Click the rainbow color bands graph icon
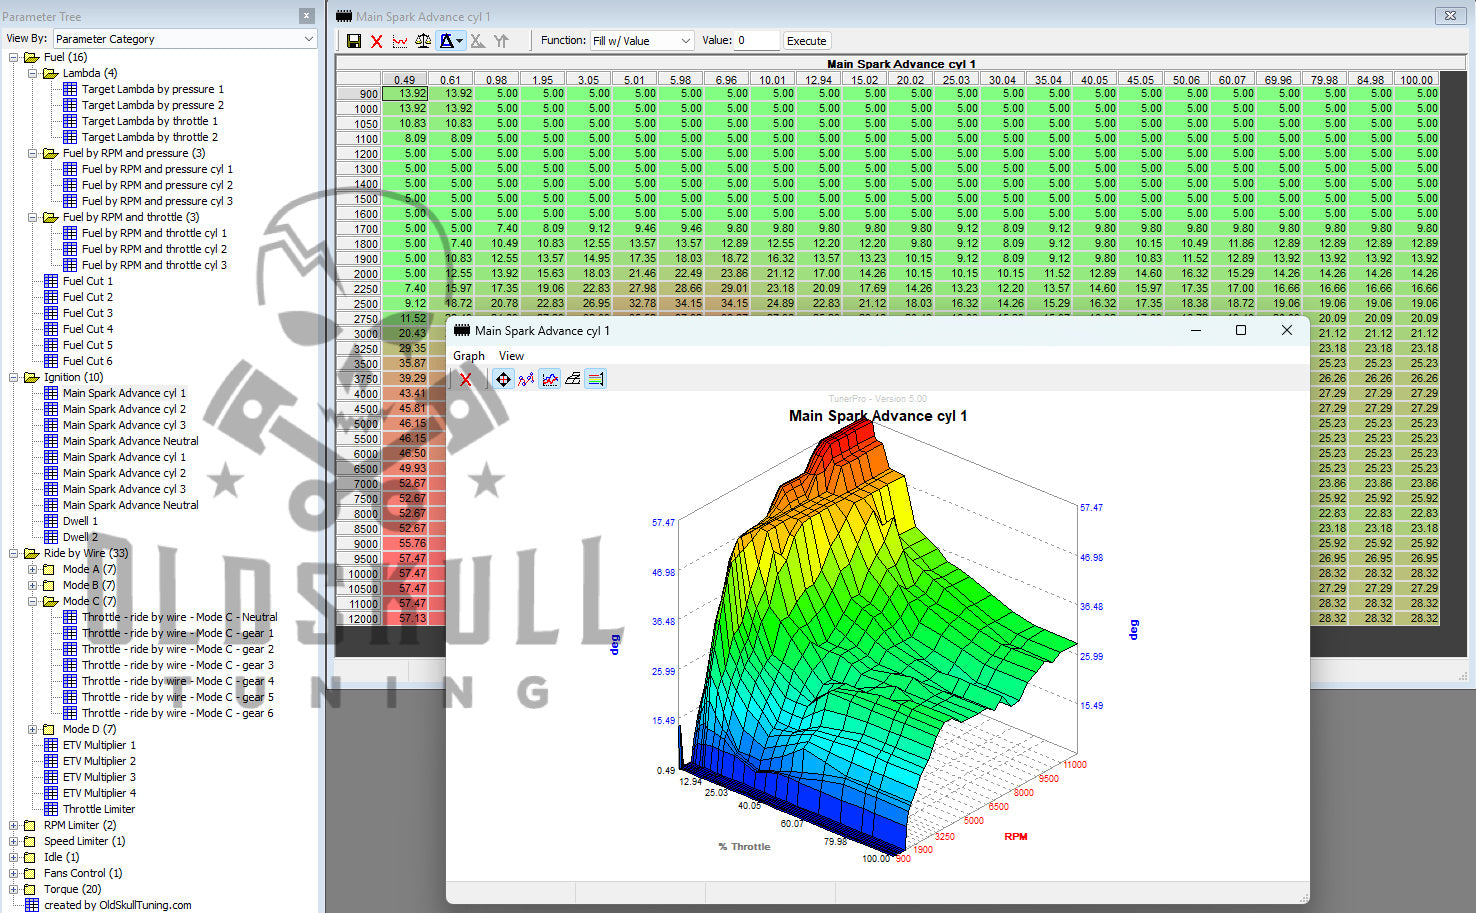Image resolution: width=1476 pixels, height=913 pixels. click(595, 379)
